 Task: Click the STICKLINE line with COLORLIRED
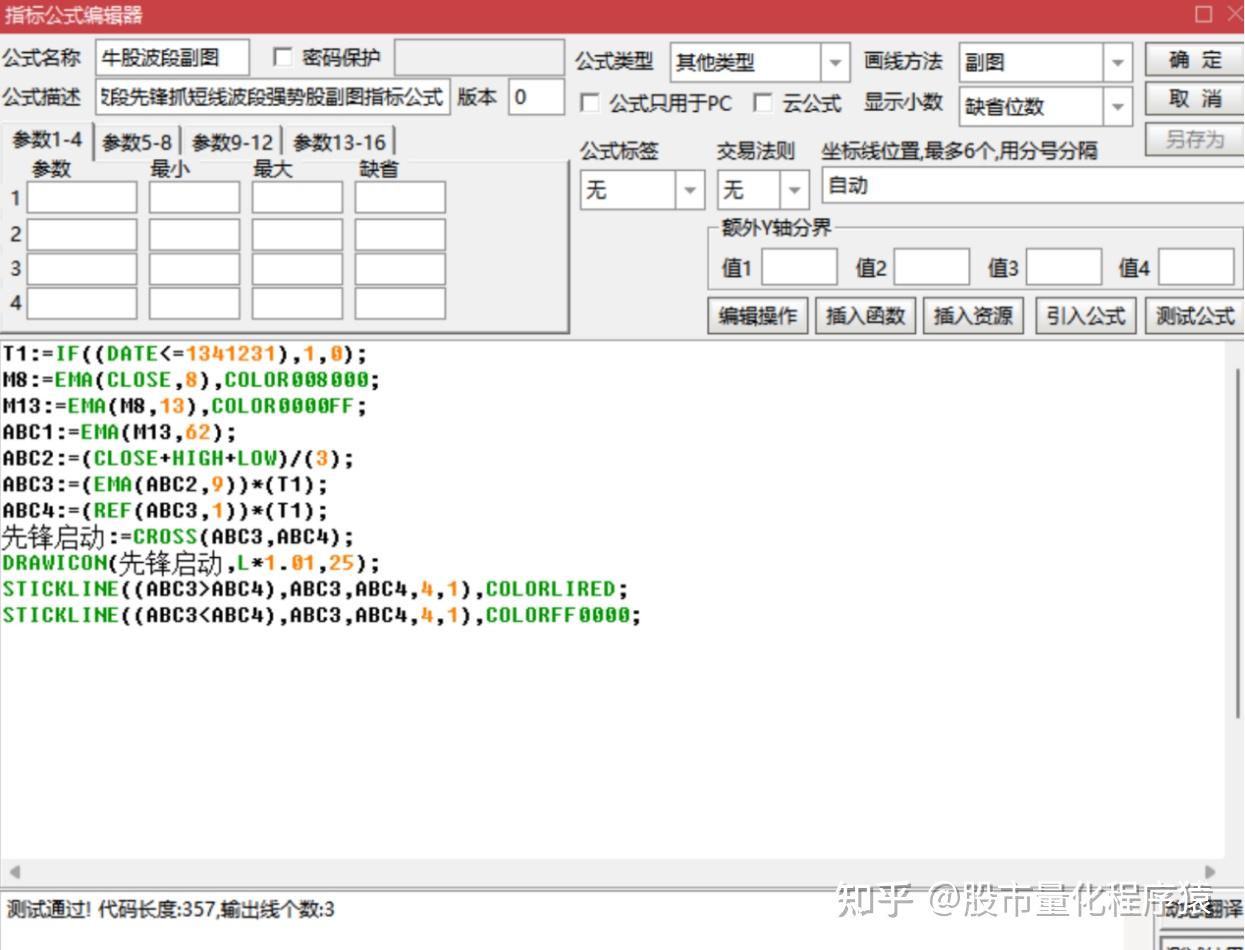pos(315,589)
